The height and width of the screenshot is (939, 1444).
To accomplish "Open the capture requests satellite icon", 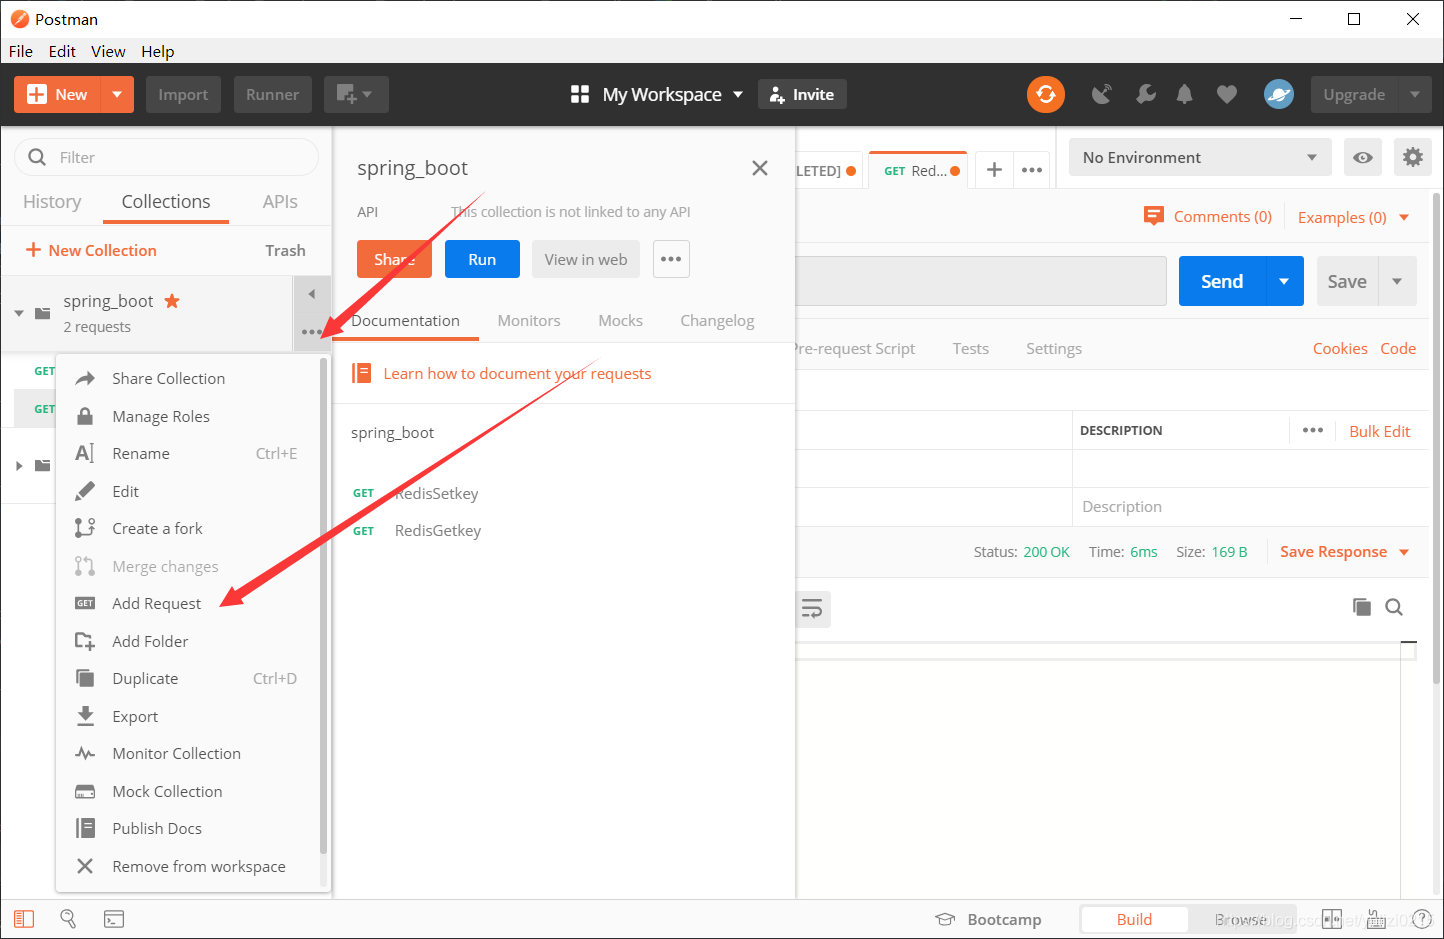I will point(1101,94).
